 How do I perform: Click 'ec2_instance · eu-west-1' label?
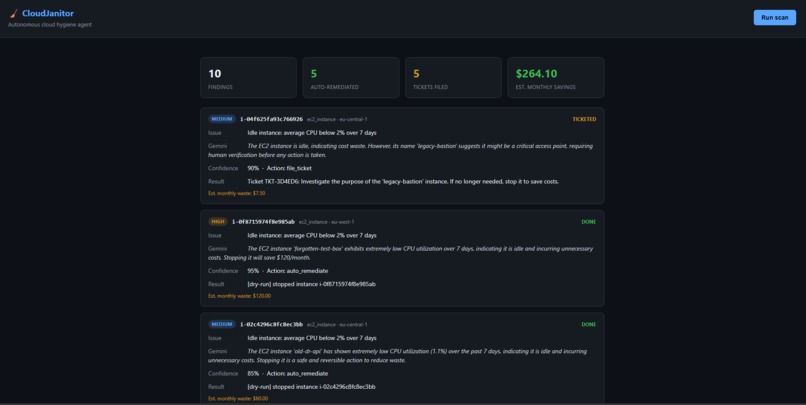tap(326, 222)
